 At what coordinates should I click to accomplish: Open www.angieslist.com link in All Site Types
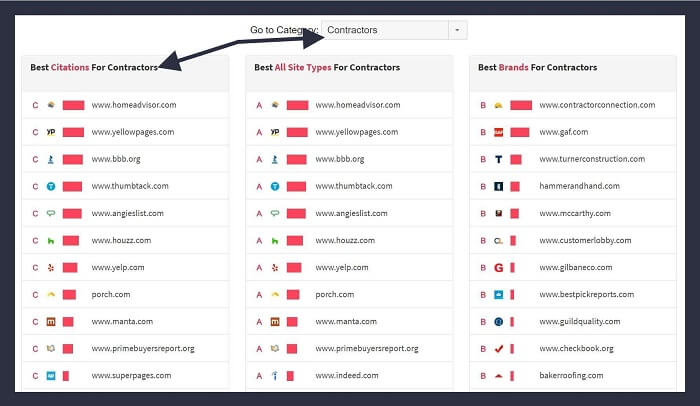tap(351, 213)
